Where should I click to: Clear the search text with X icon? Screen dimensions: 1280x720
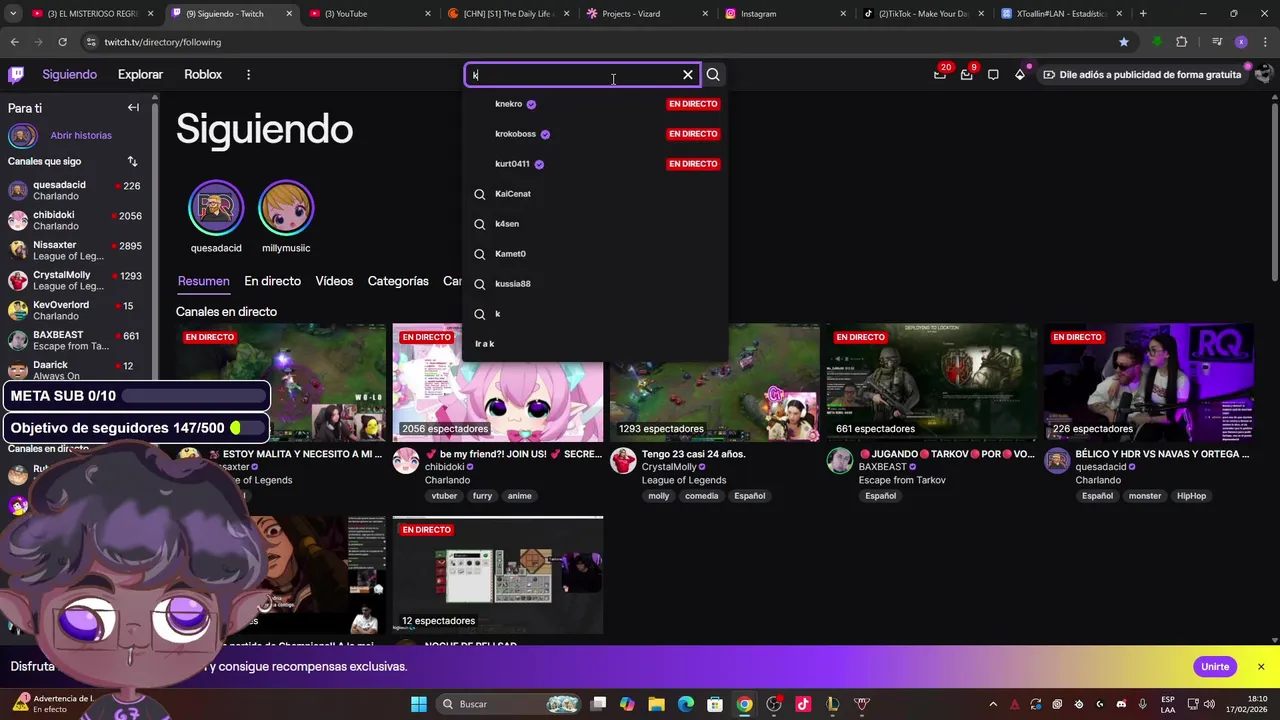[x=688, y=75]
